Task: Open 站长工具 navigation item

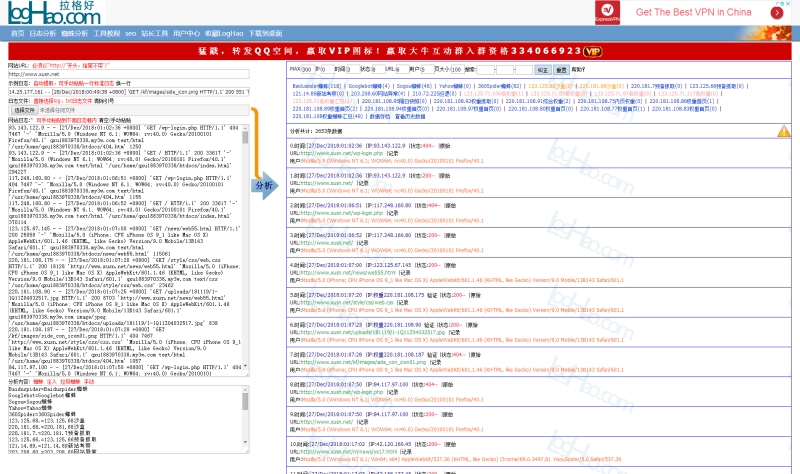Action: click(x=155, y=34)
